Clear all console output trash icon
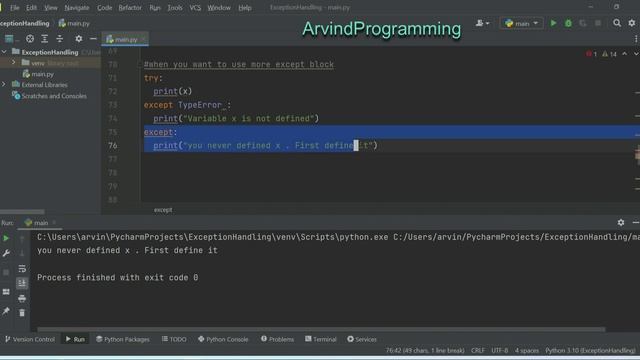 22,313
